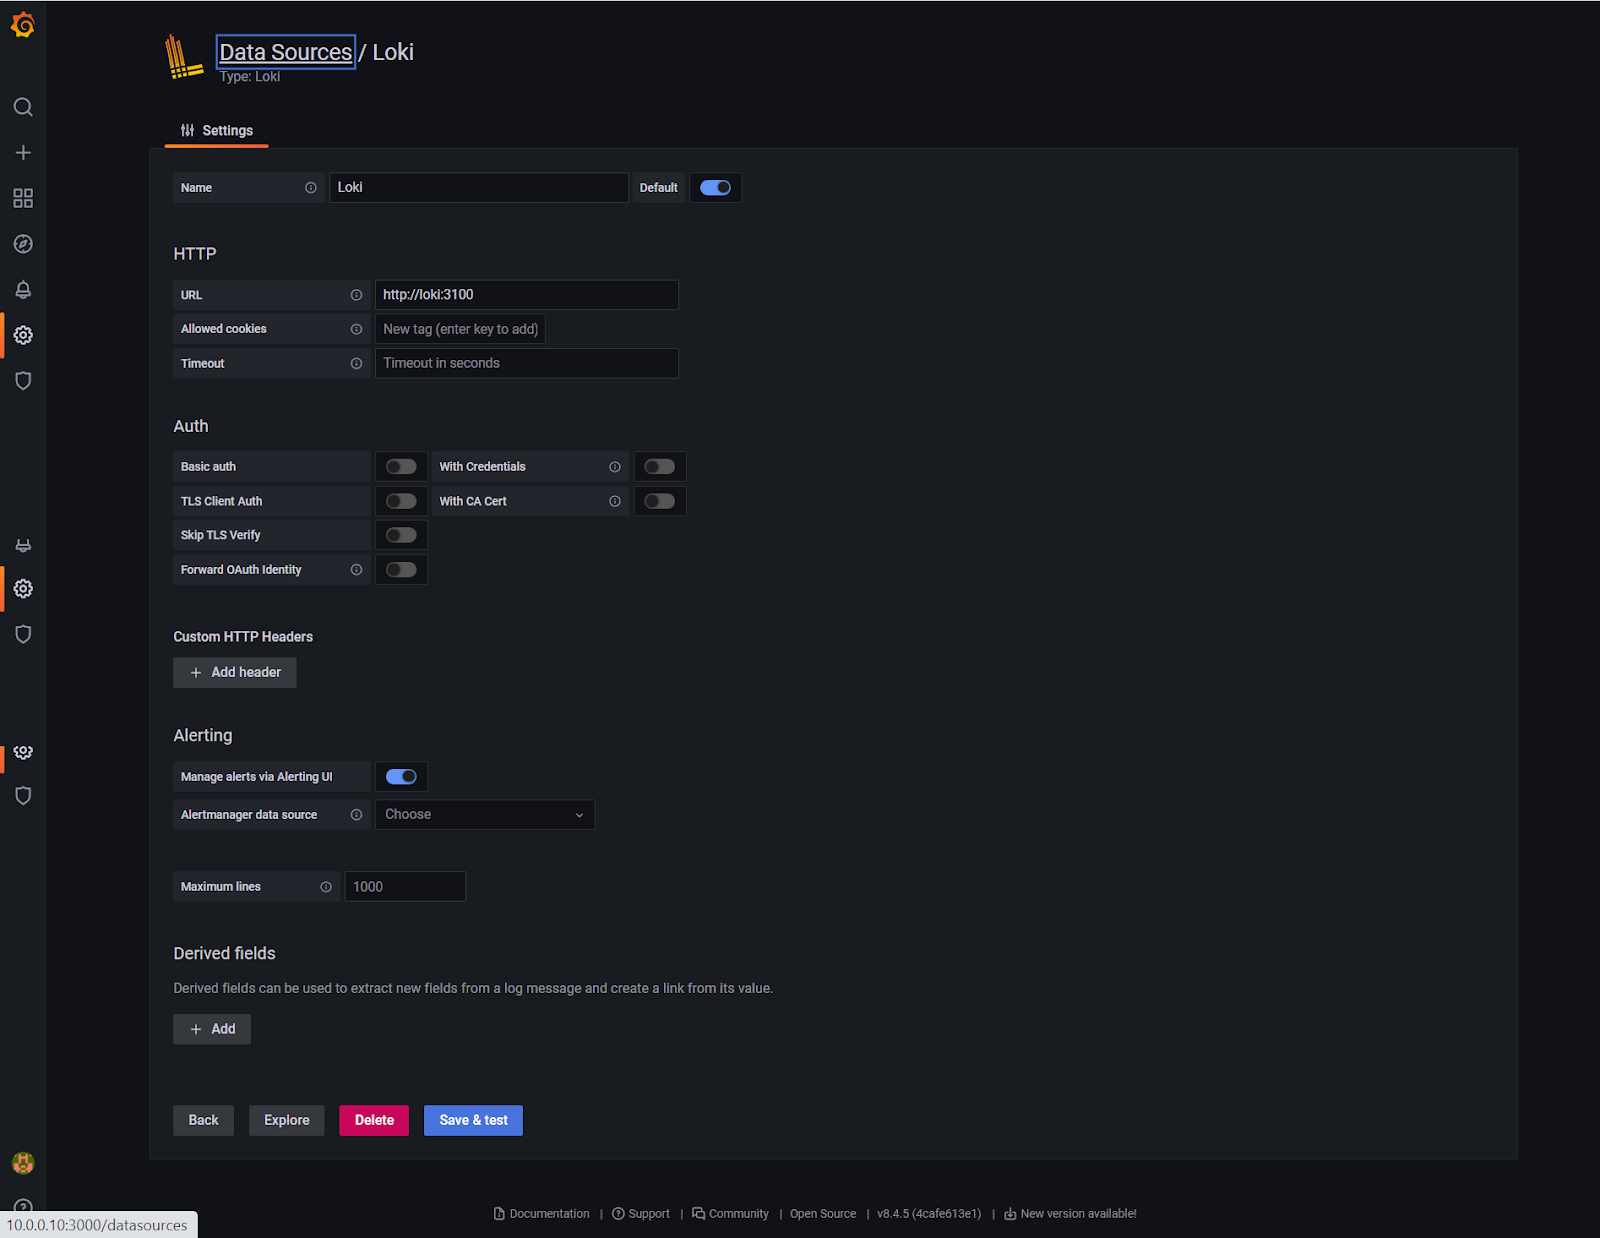Click the Data Sources breadcrumb link
Image resolution: width=1600 pixels, height=1238 pixels.
tap(285, 52)
